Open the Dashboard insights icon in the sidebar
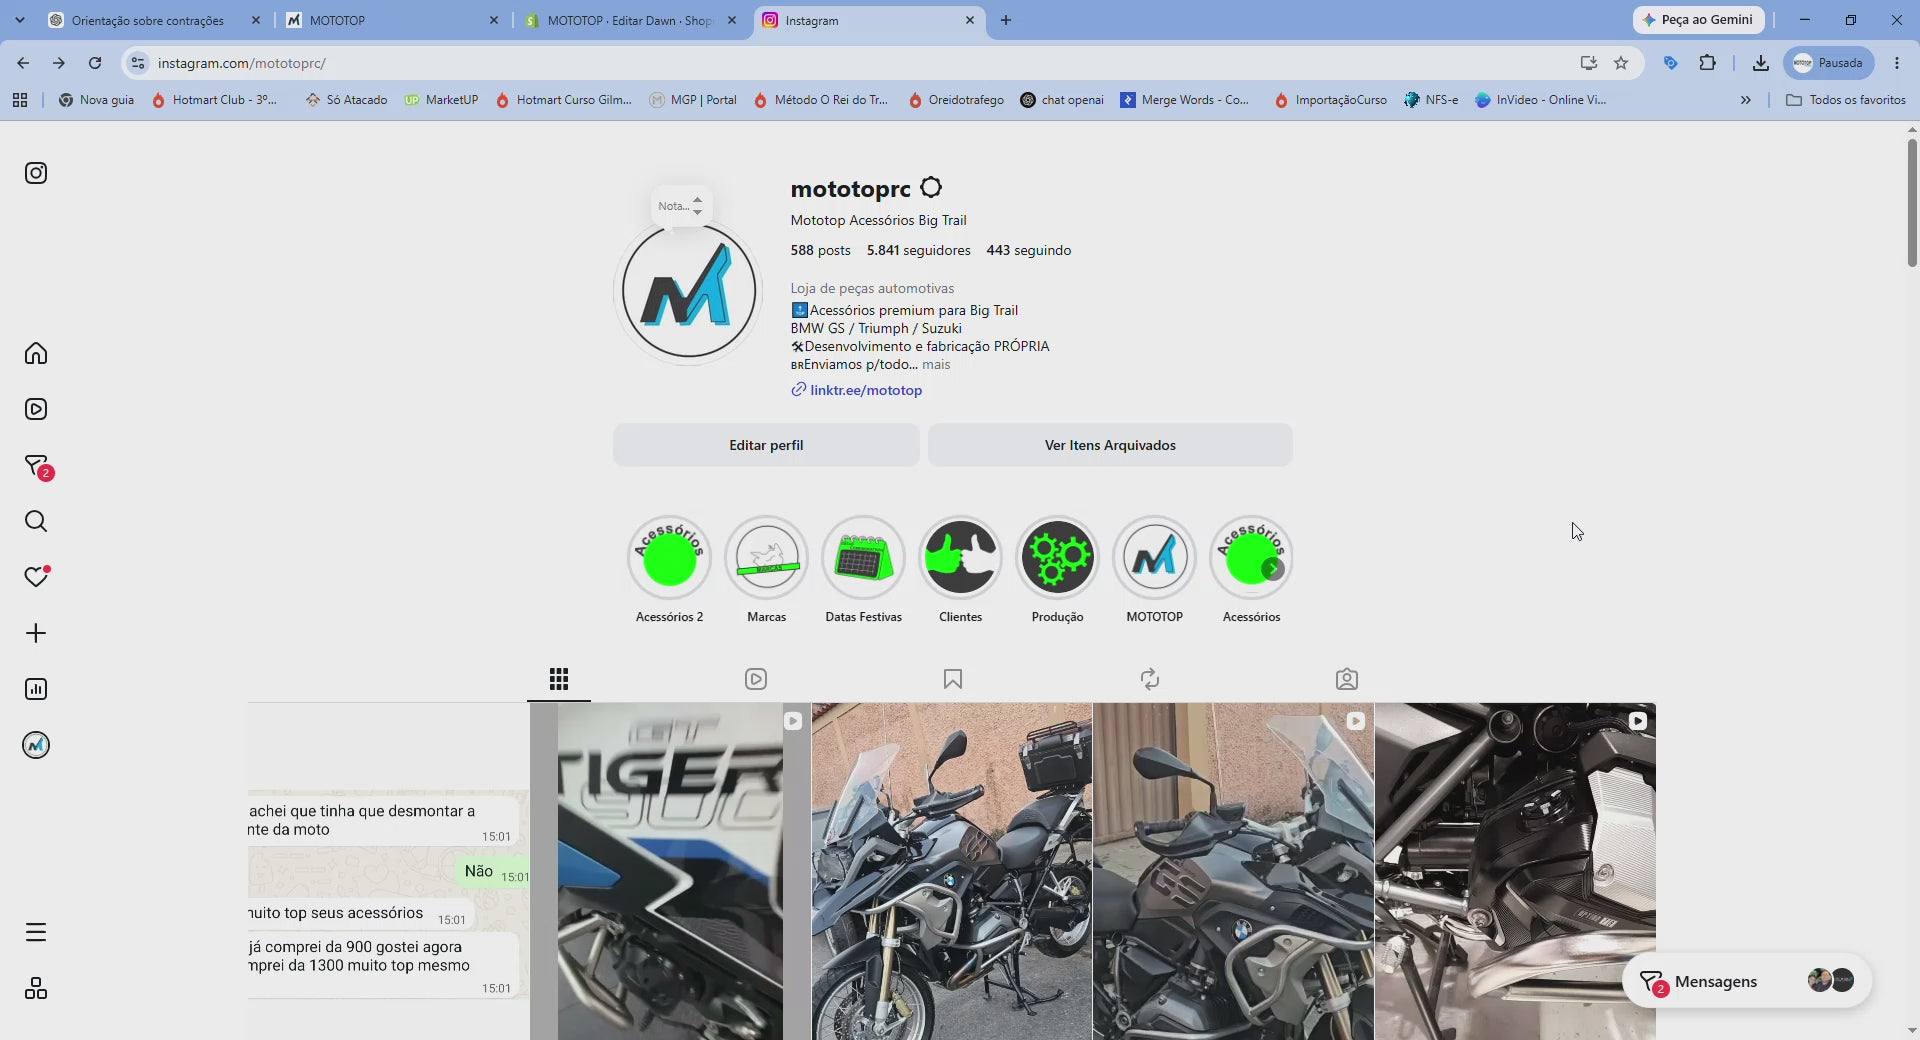This screenshot has width=1920, height=1040. 36,689
